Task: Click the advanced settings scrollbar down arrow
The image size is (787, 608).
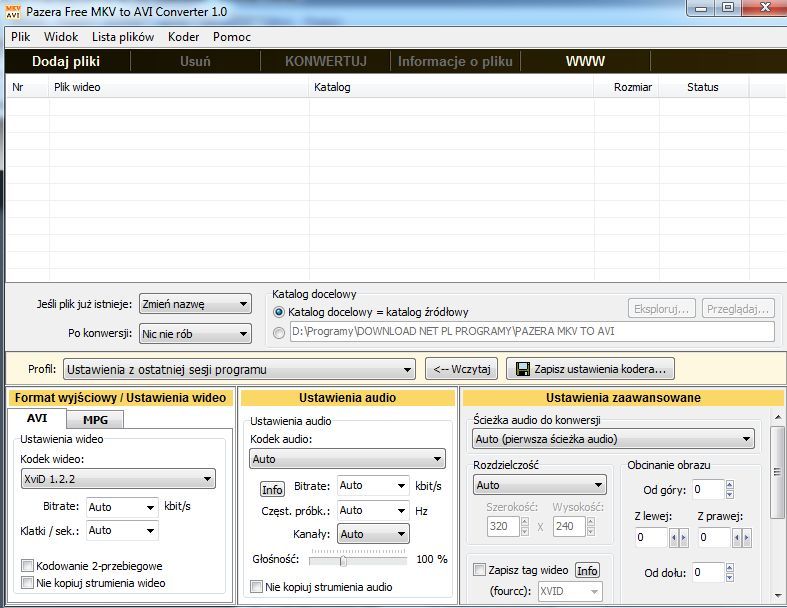Action: tap(778, 596)
